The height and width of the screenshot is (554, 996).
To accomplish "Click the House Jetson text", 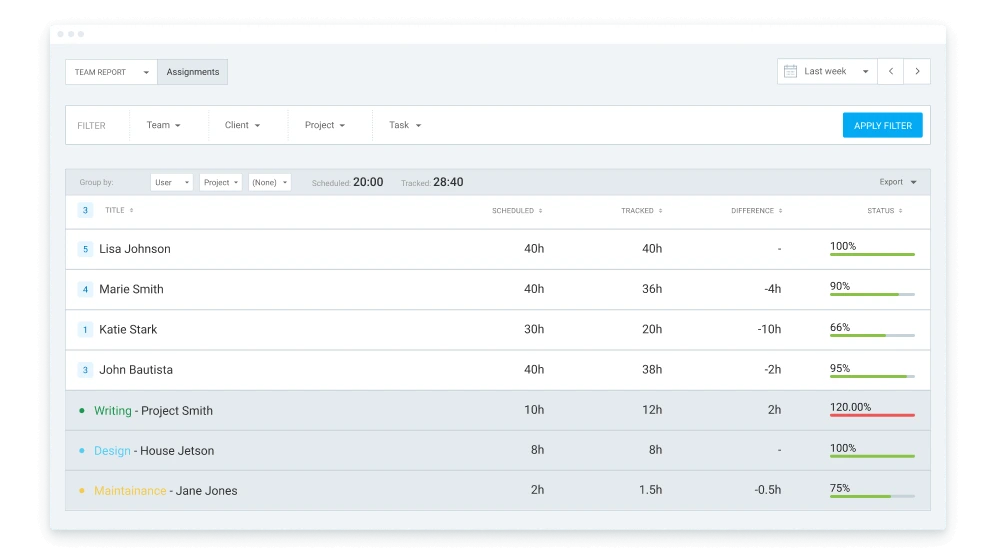I will point(177,450).
